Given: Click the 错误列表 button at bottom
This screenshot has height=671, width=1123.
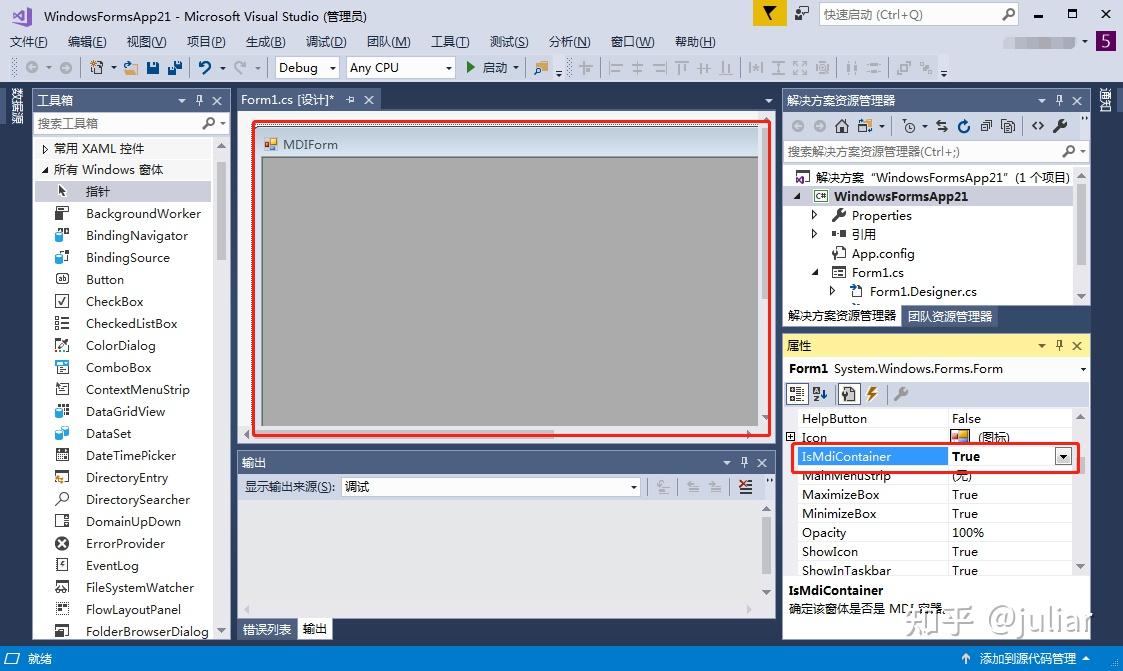Looking at the screenshot, I should pyautogui.click(x=267, y=629).
